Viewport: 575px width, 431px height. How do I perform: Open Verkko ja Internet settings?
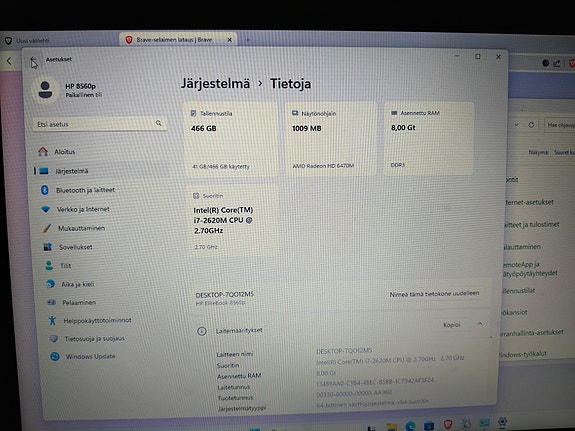pos(76,209)
